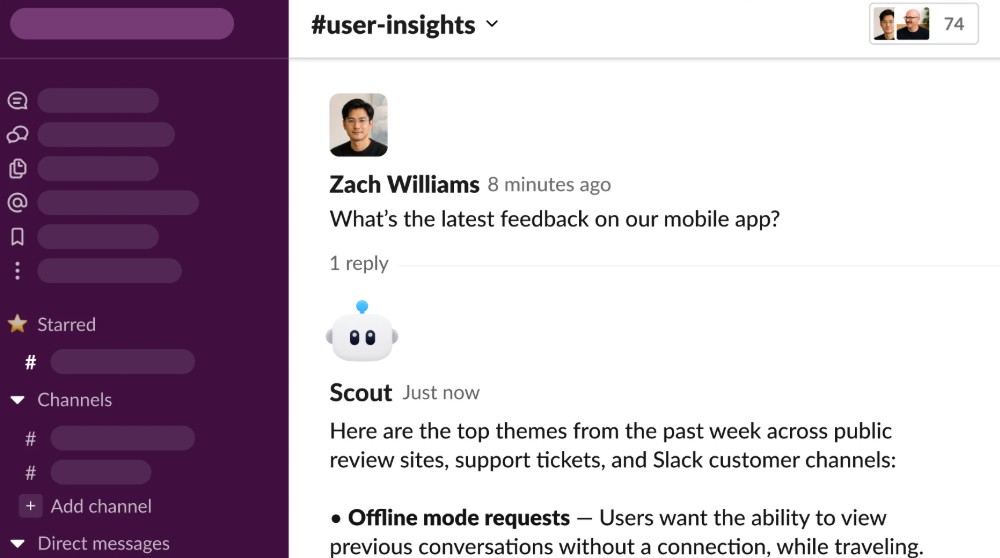Image resolution: width=1000 pixels, height=558 pixels.
Task: Open Mentions via the @ icon
Action: coord(17,203)
